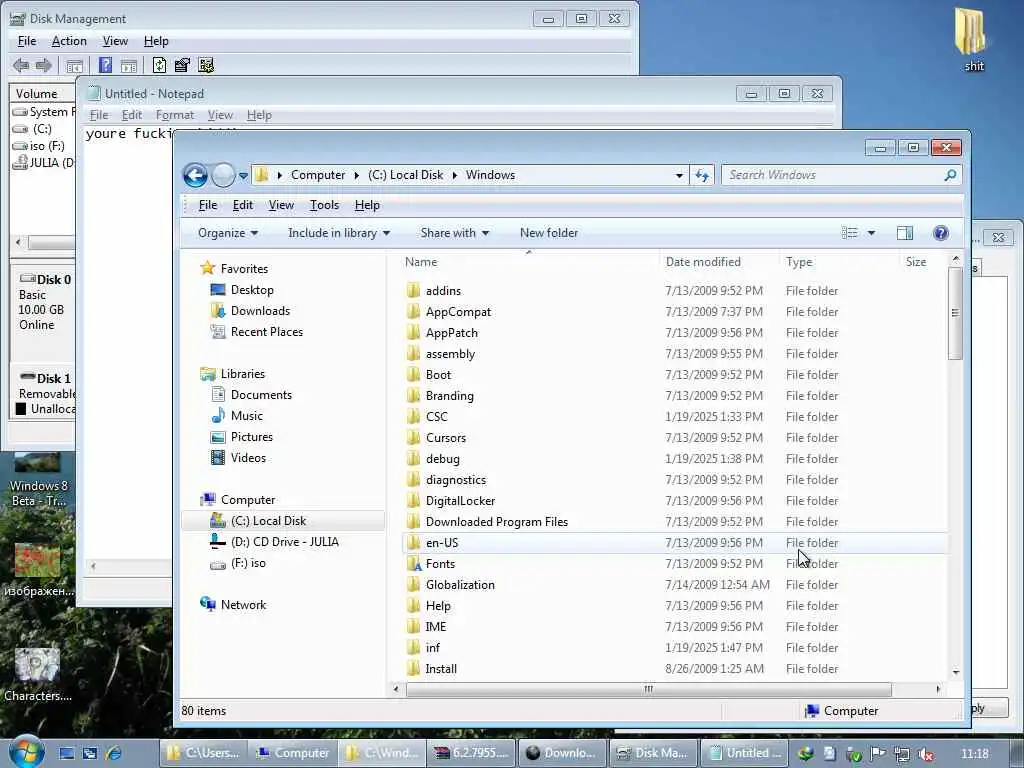Click the change view icon
The height and width of the screenshot is (768, 1024).
(850, 233)
